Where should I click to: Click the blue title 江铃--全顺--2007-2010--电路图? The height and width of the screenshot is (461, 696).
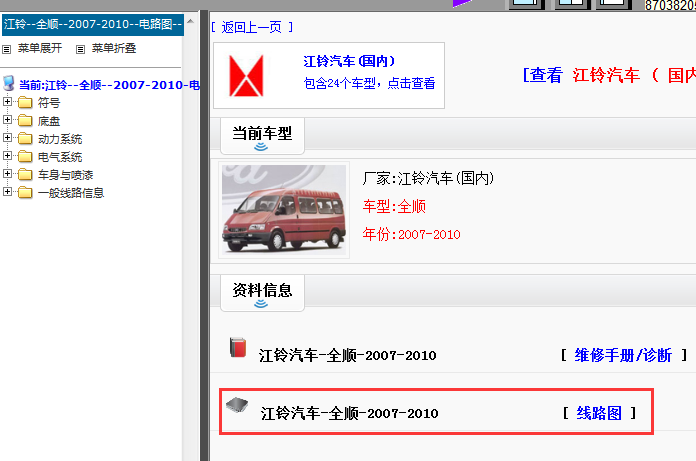tap(93, 24)
